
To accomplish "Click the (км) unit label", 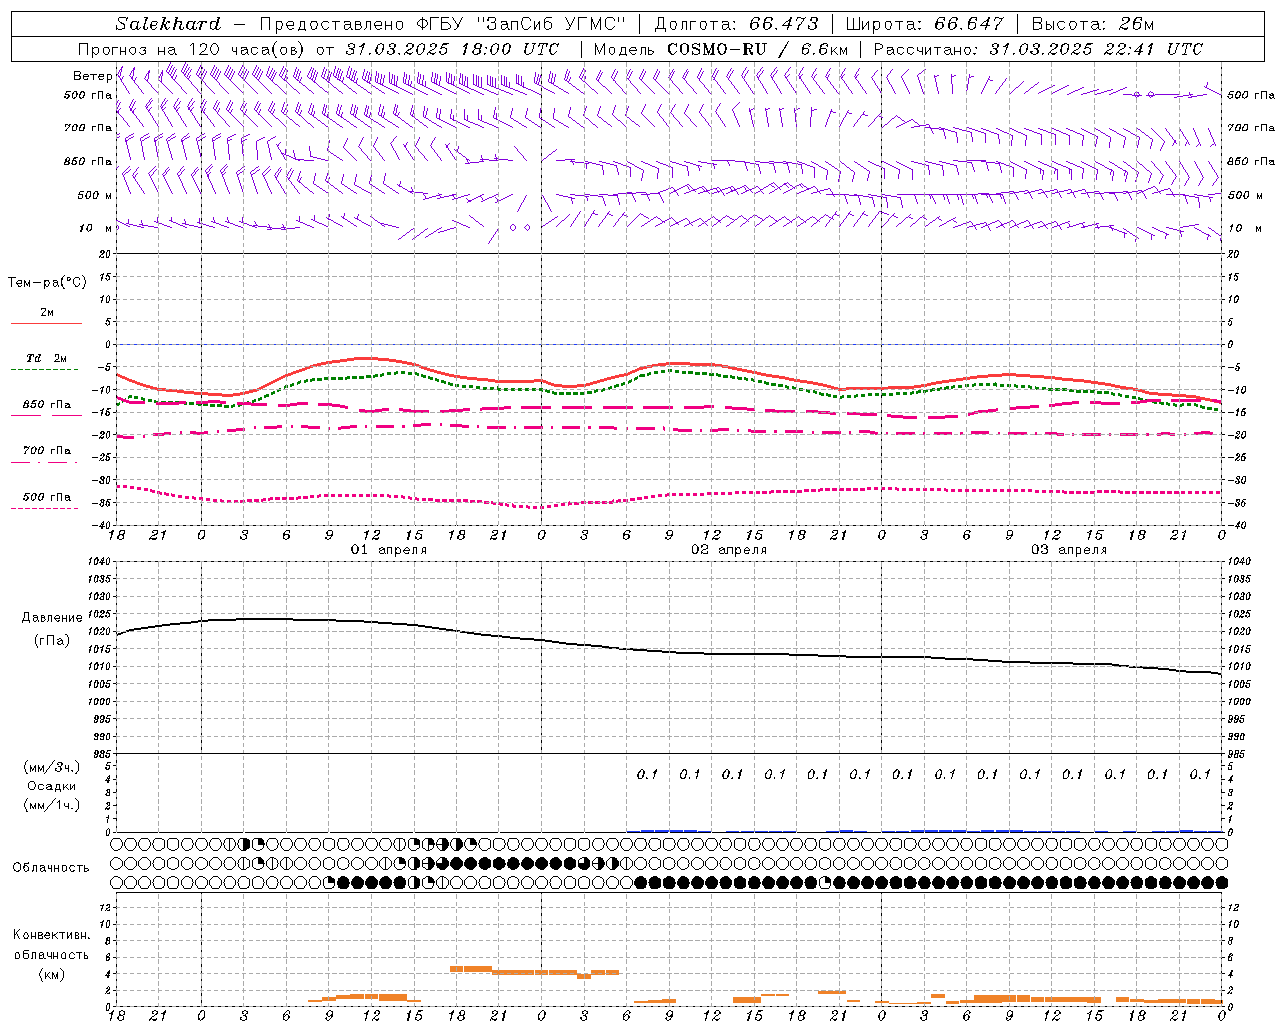I will pos(52,974).
